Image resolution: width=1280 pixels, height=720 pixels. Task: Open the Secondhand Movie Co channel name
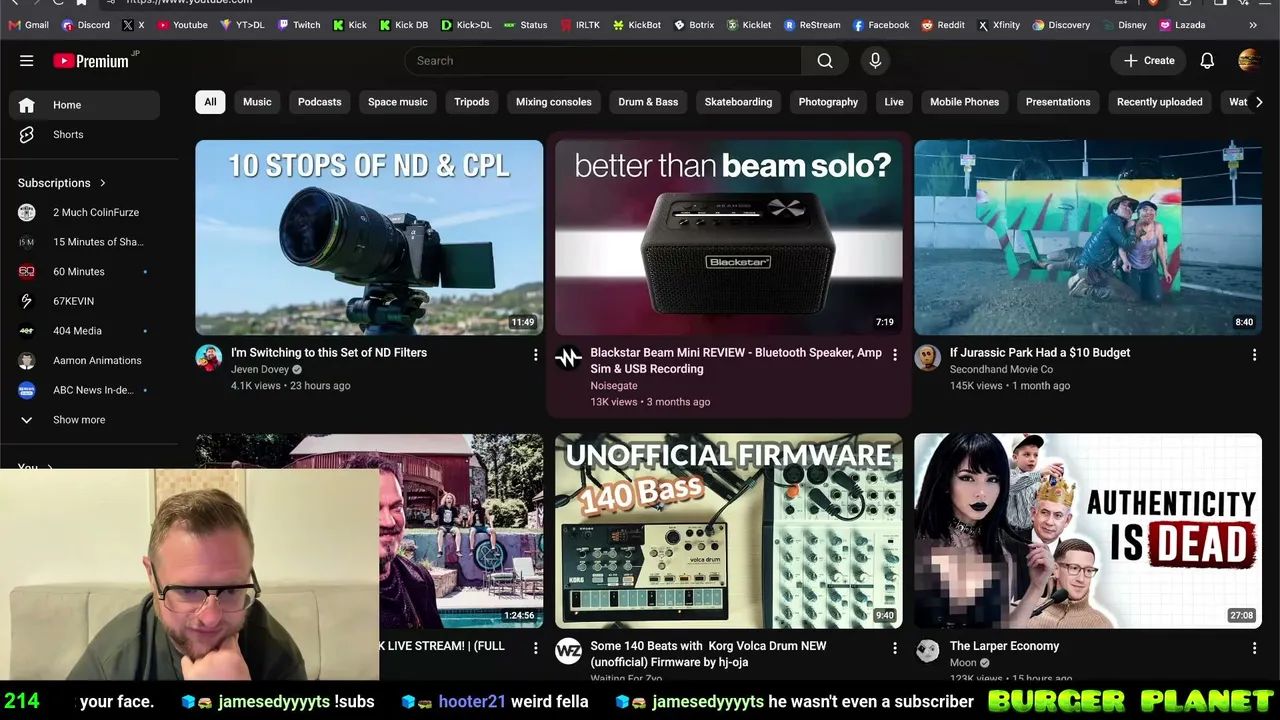tap(1001, 370)
